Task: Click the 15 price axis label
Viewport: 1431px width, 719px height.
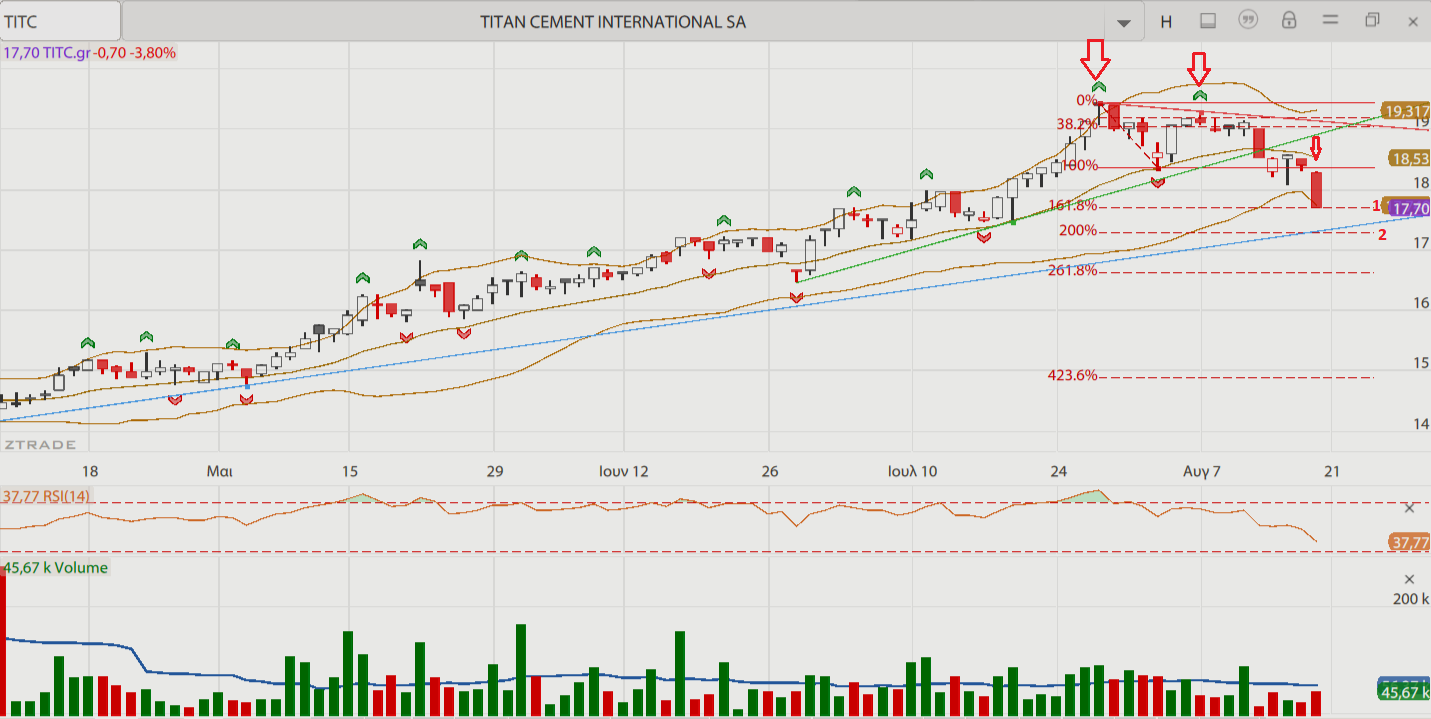Action: 1422,363
